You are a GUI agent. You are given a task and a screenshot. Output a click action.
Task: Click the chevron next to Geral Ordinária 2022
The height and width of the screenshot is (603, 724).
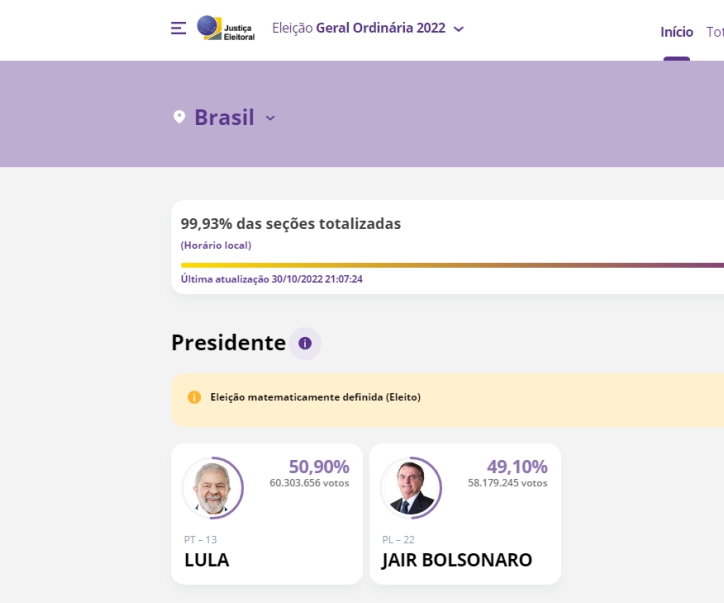[459, 29]
